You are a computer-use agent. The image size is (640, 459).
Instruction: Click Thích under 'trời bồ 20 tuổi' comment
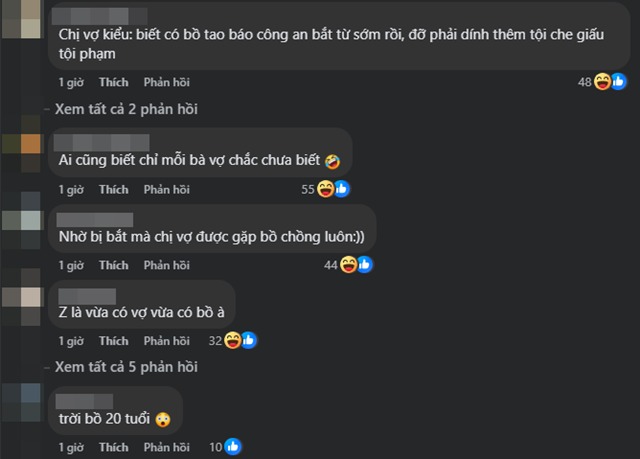pos(114,447)
